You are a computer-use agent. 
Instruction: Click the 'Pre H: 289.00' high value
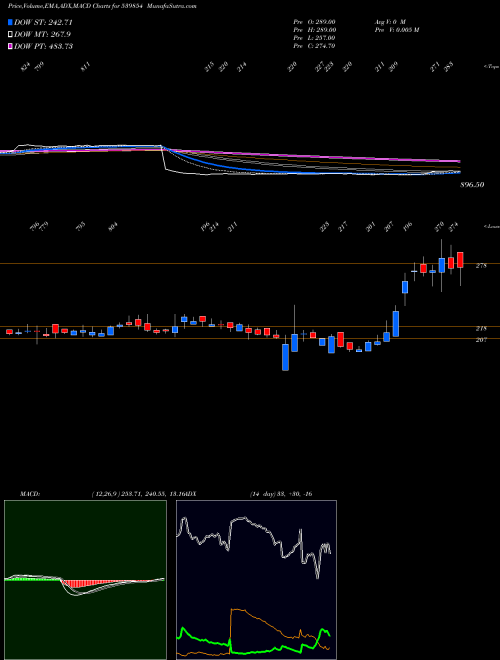click(314, 30)
